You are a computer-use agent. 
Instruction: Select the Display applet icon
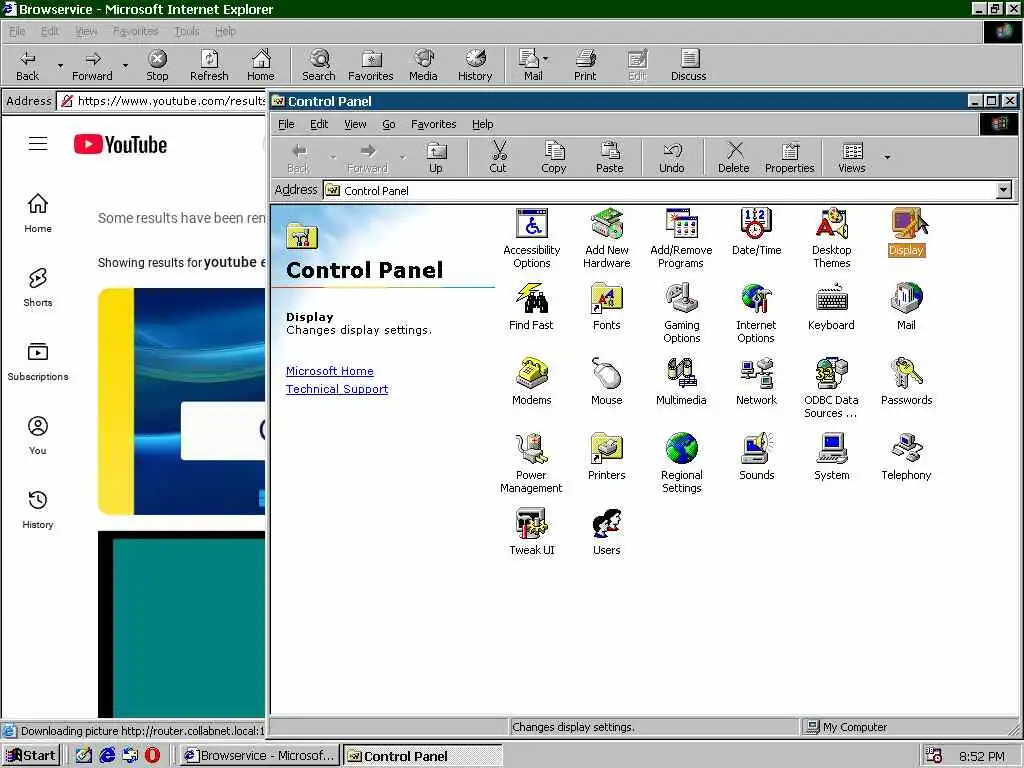(906, 232)
